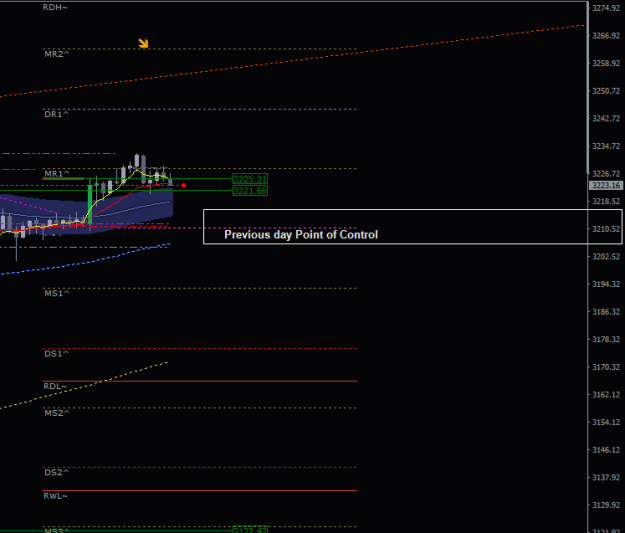Click the current price marker 3223.16
Image resolution: width=625 pixels, height=533 pixels.
(x=606, y=185)
